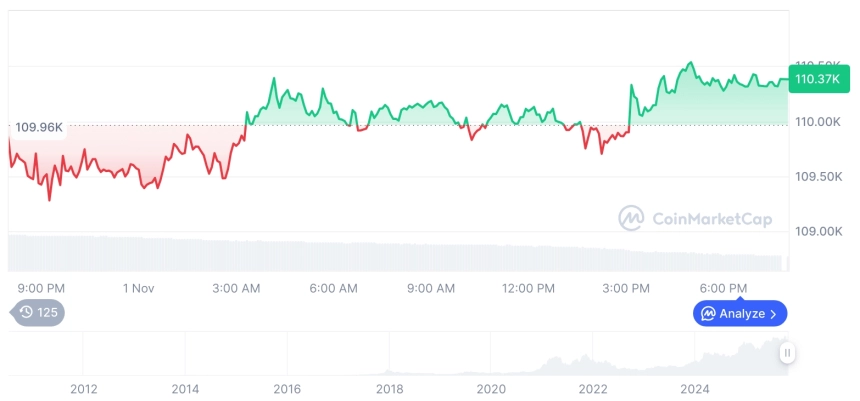
Task: Click the 109.96K opening price label
Action: click(39, 127)
